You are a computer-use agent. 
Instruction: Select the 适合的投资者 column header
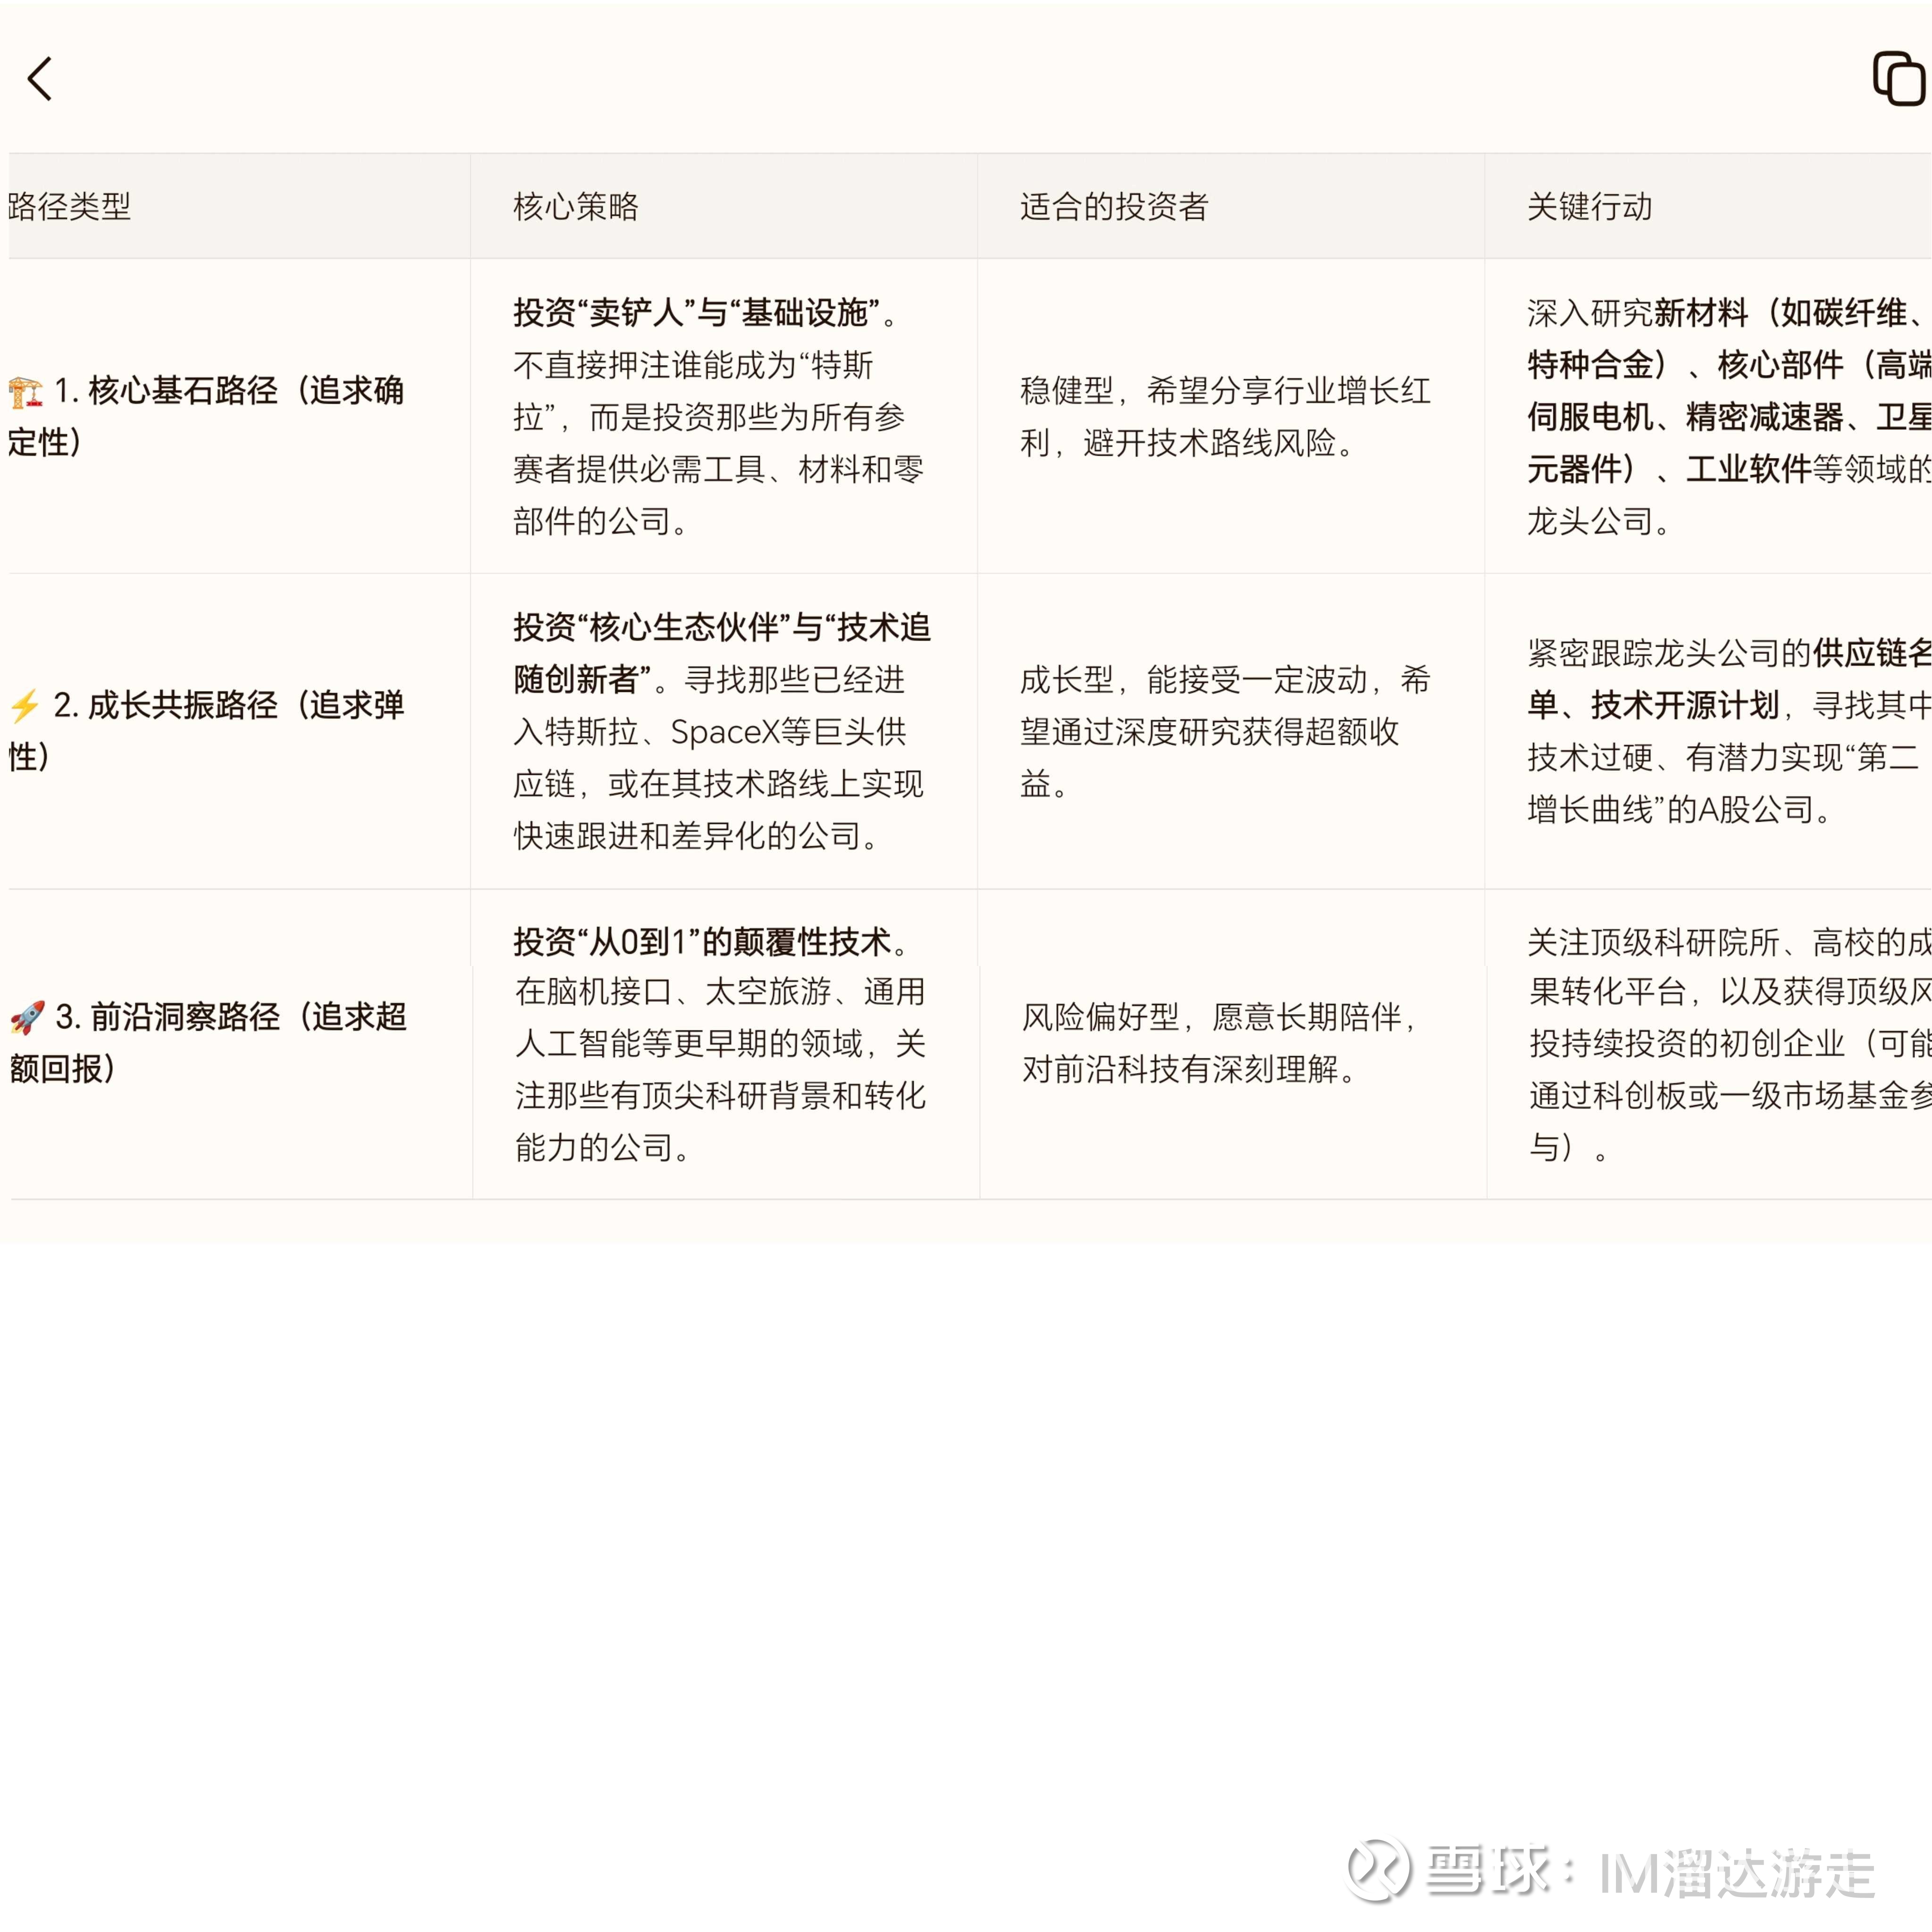[x=1114, y=207]
